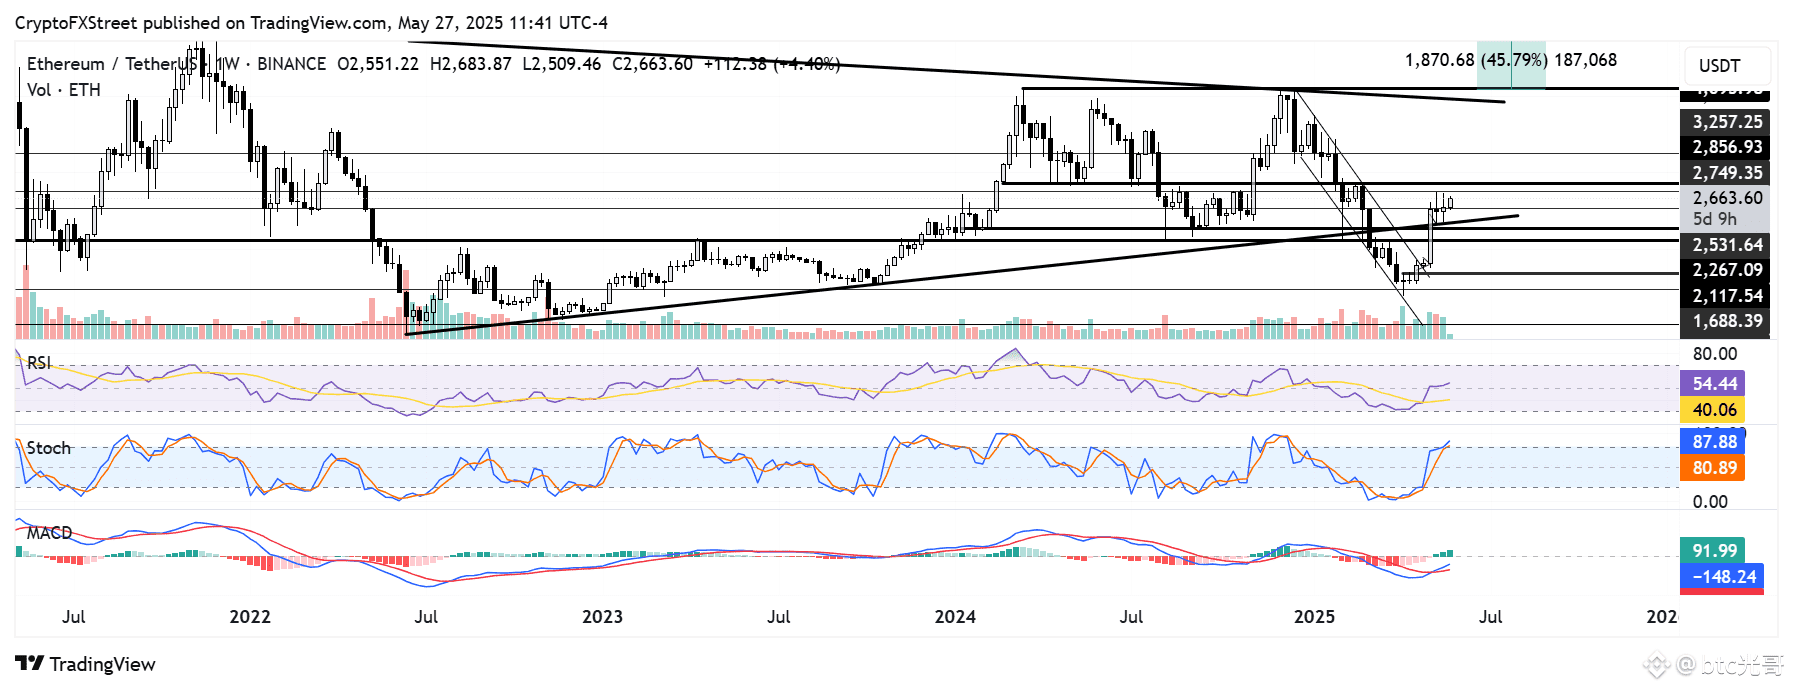
Task: Select the Stoch indicator title
Action: [49, 448]
